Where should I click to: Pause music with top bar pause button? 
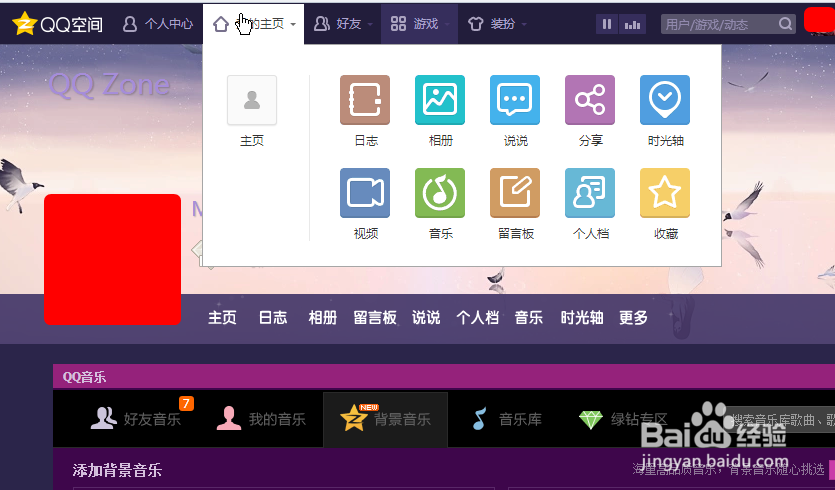(607, 24)
